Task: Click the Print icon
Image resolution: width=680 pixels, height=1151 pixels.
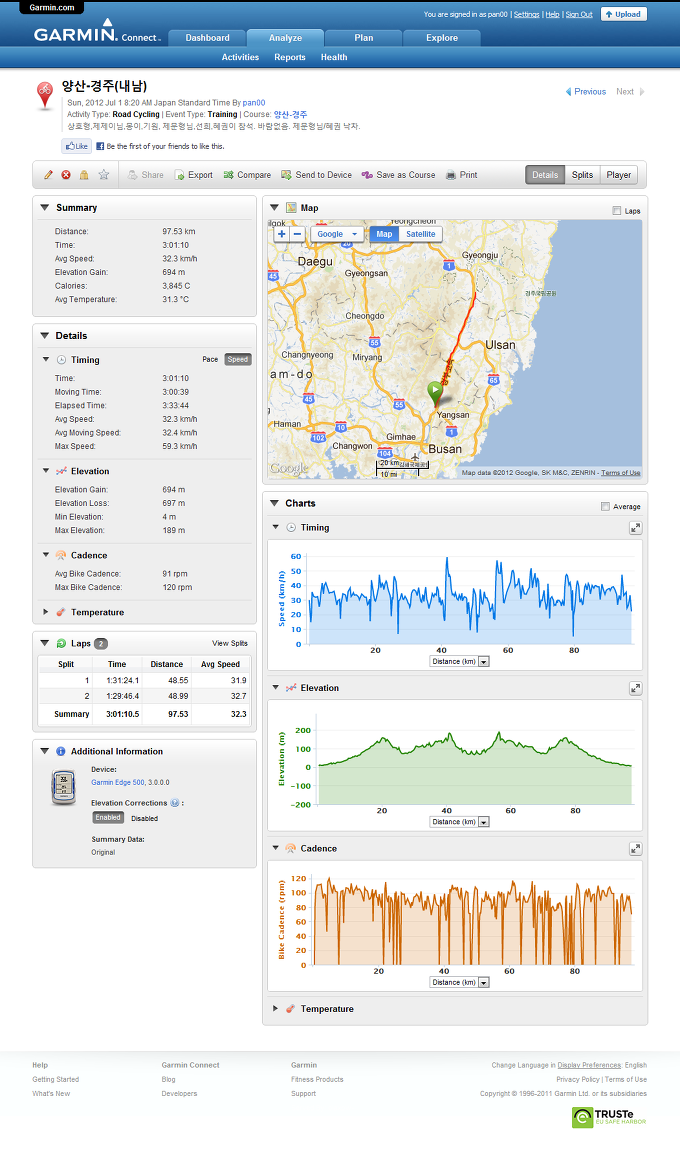Action: point(451,175)
